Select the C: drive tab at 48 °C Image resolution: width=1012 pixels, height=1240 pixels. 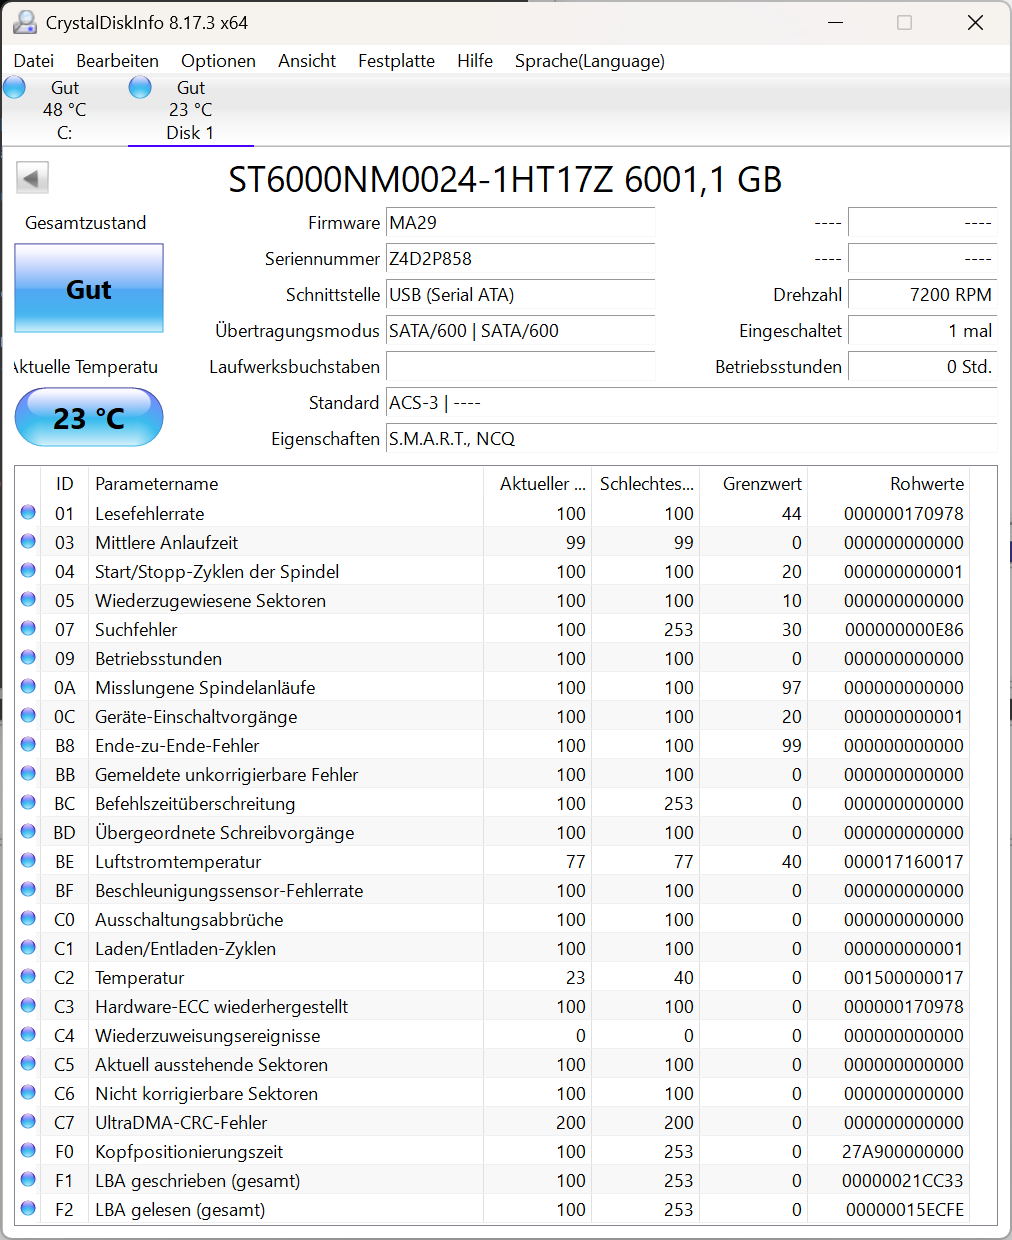point(64,110)
